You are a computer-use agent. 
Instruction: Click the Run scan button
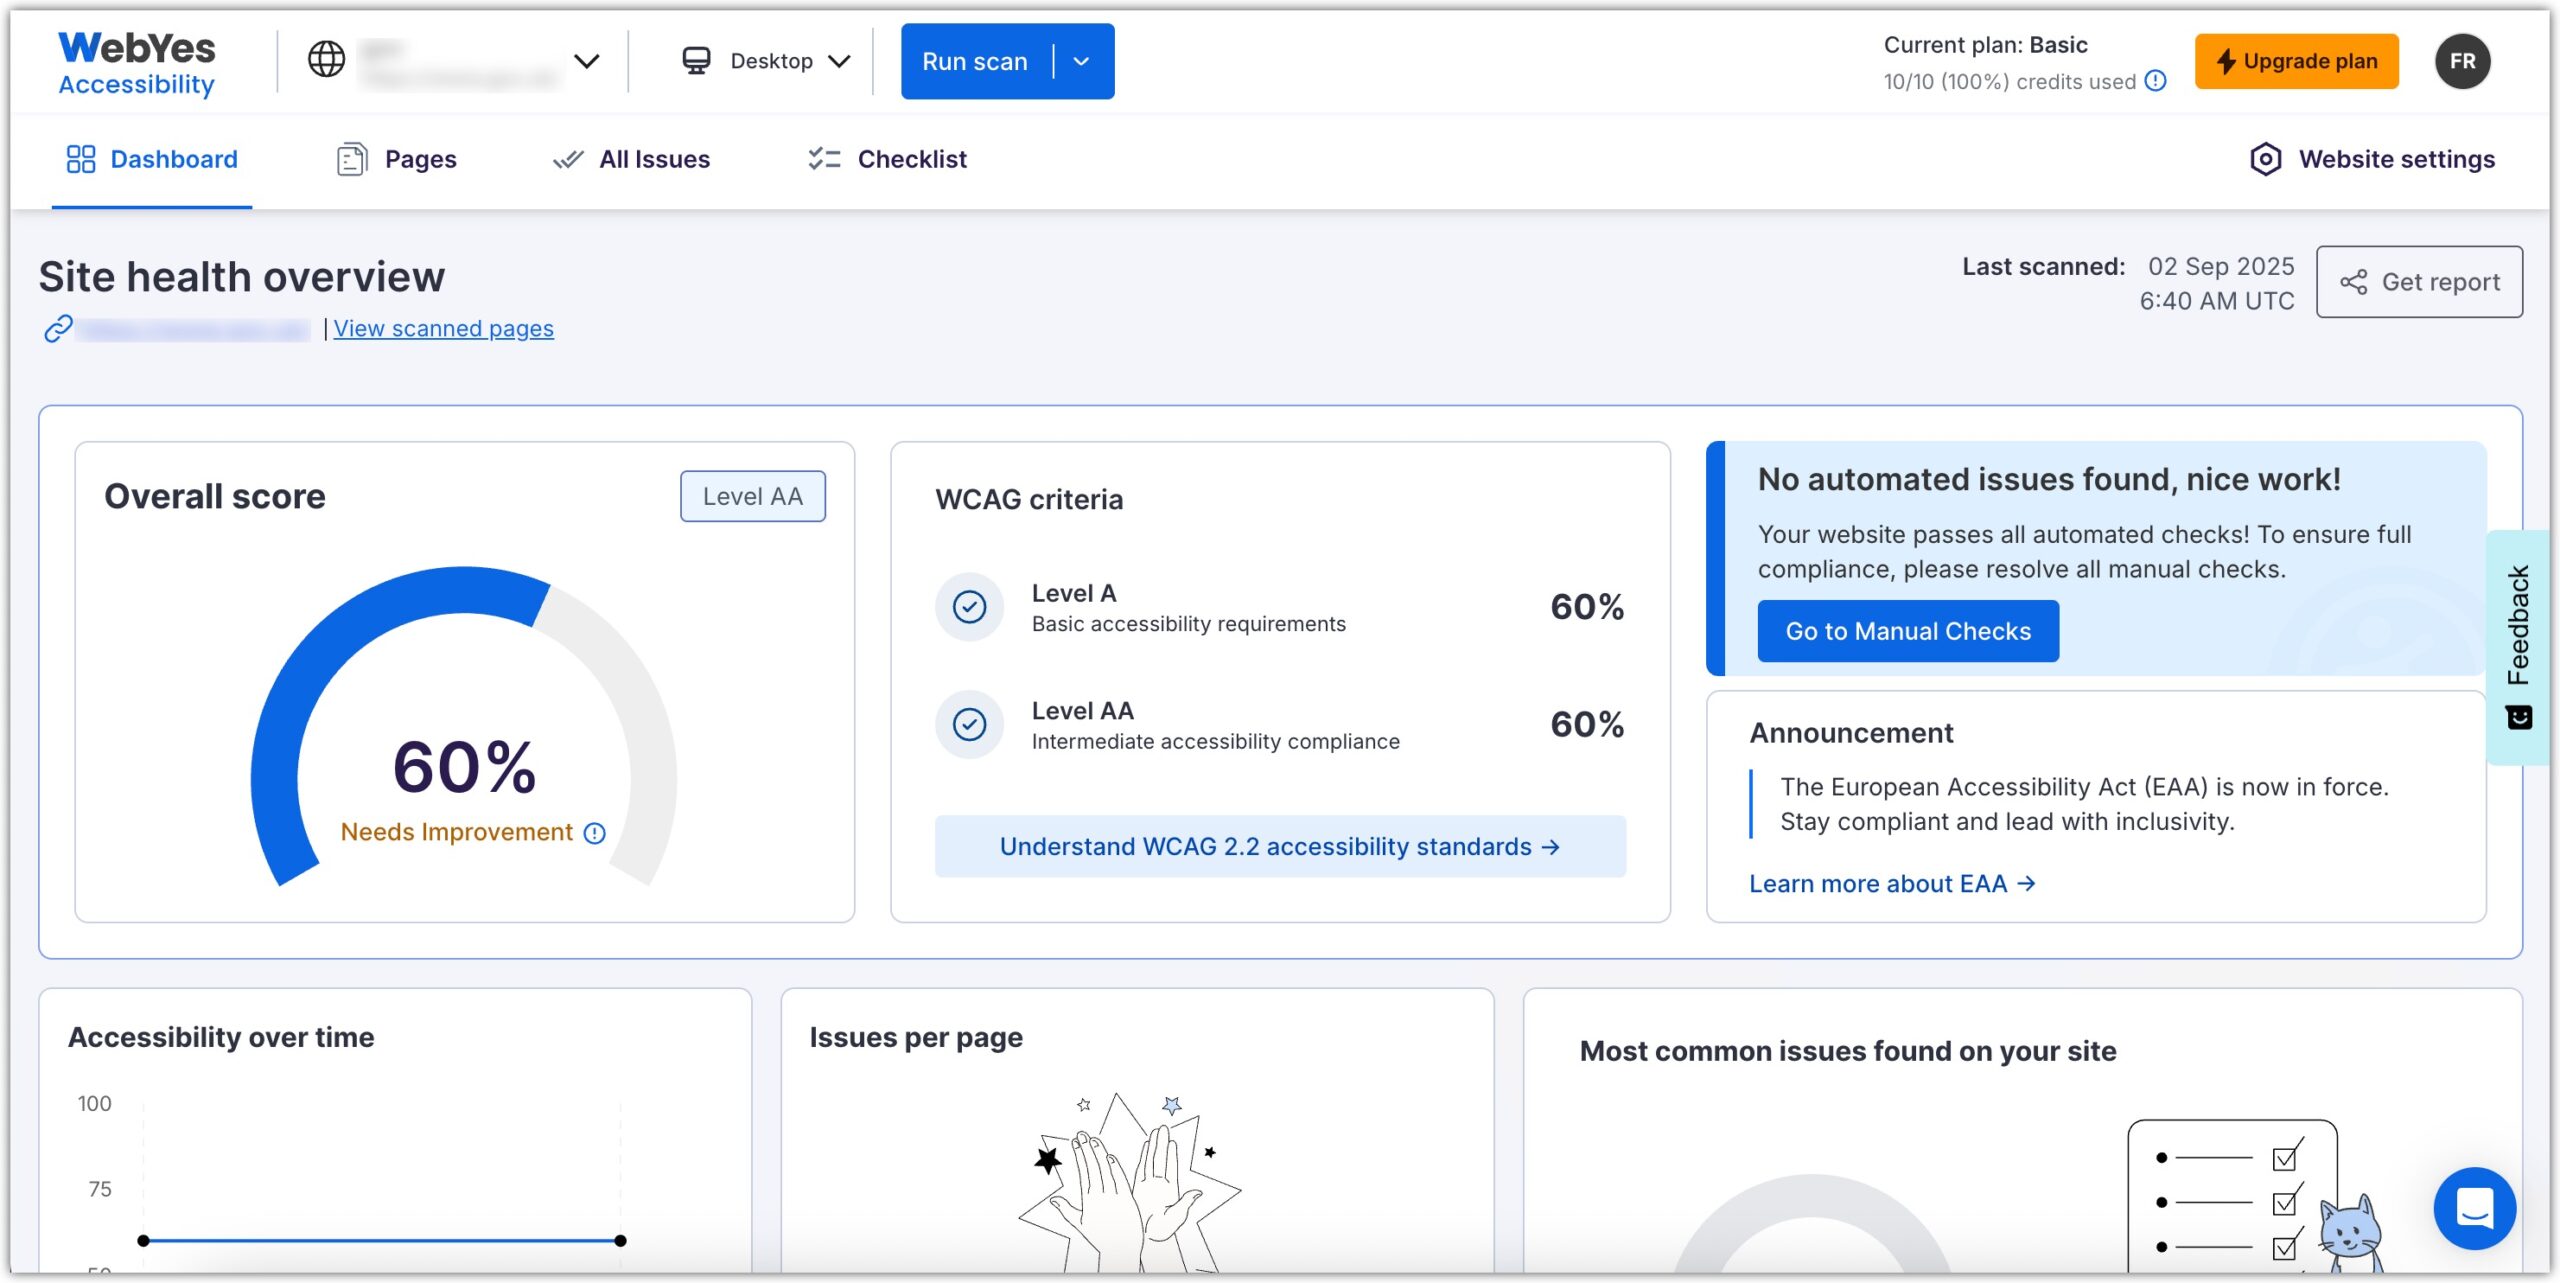pyautogui.click(x=975, y=61)
